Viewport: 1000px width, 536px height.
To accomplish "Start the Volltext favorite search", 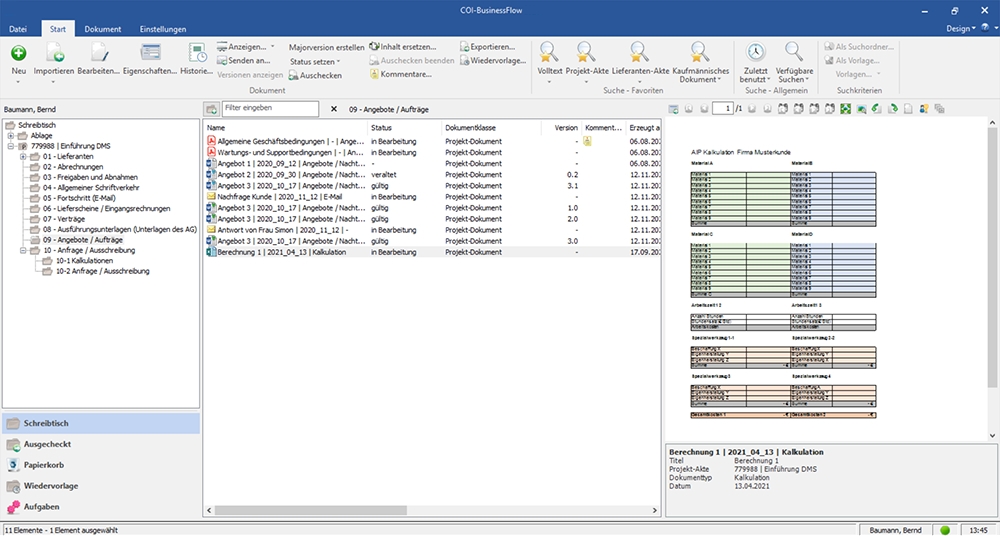I will [549, 53].
